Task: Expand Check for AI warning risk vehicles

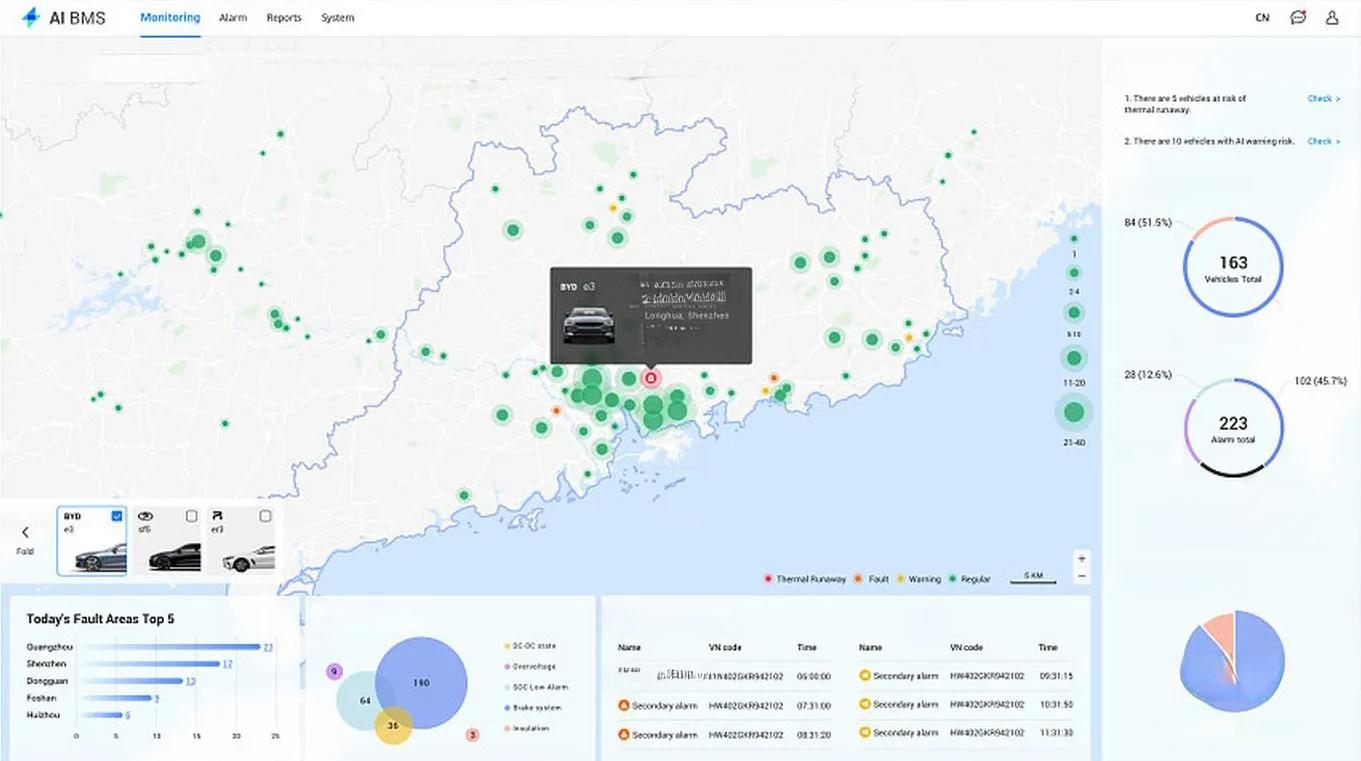Action: click(1323, 141)
